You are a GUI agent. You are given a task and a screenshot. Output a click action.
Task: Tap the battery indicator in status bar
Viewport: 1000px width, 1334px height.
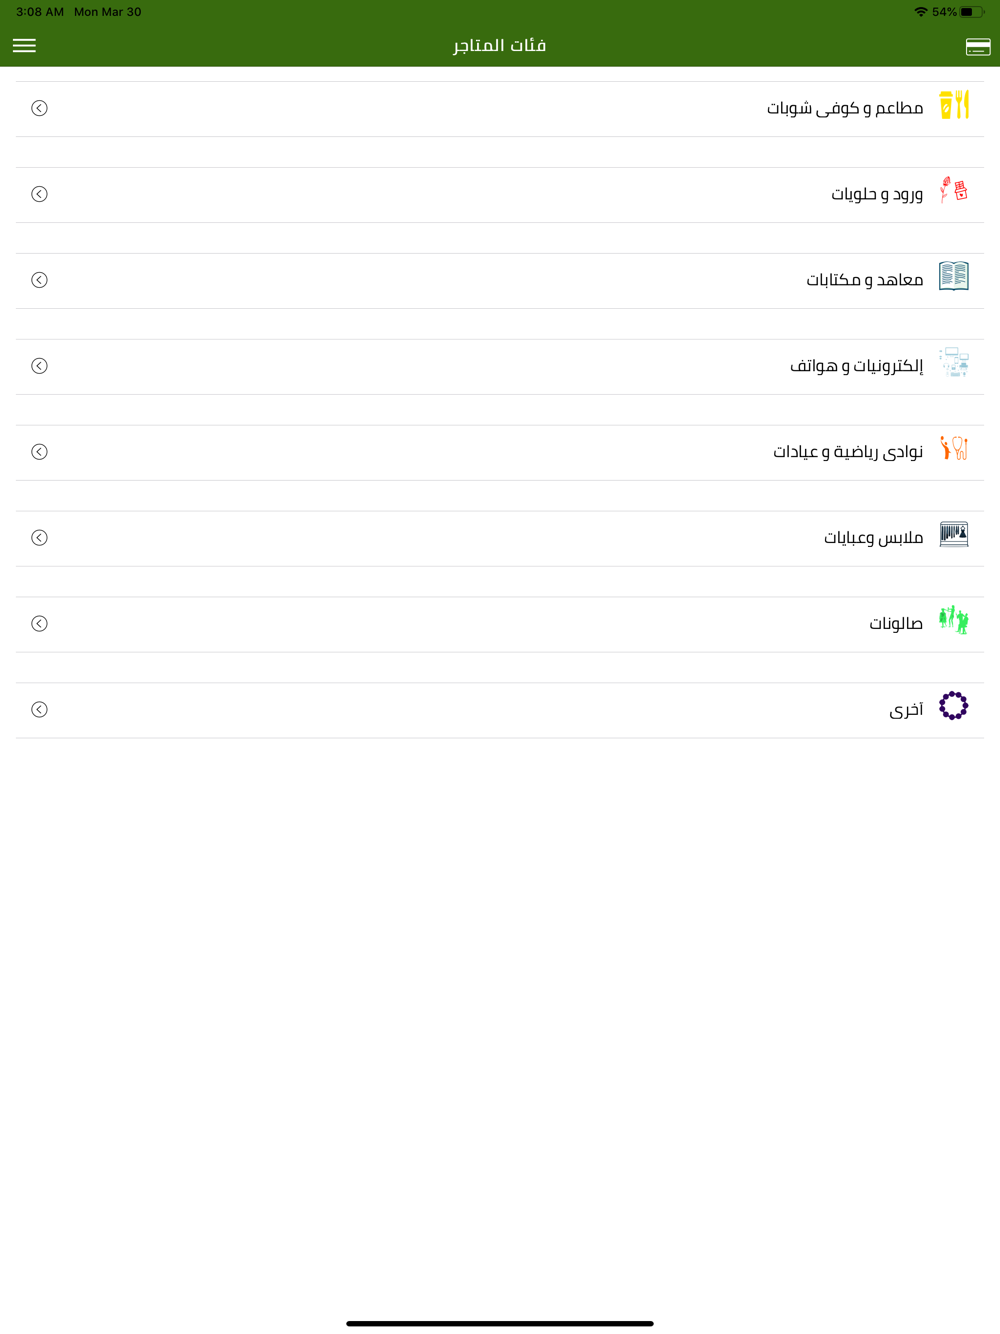(973, 12)
